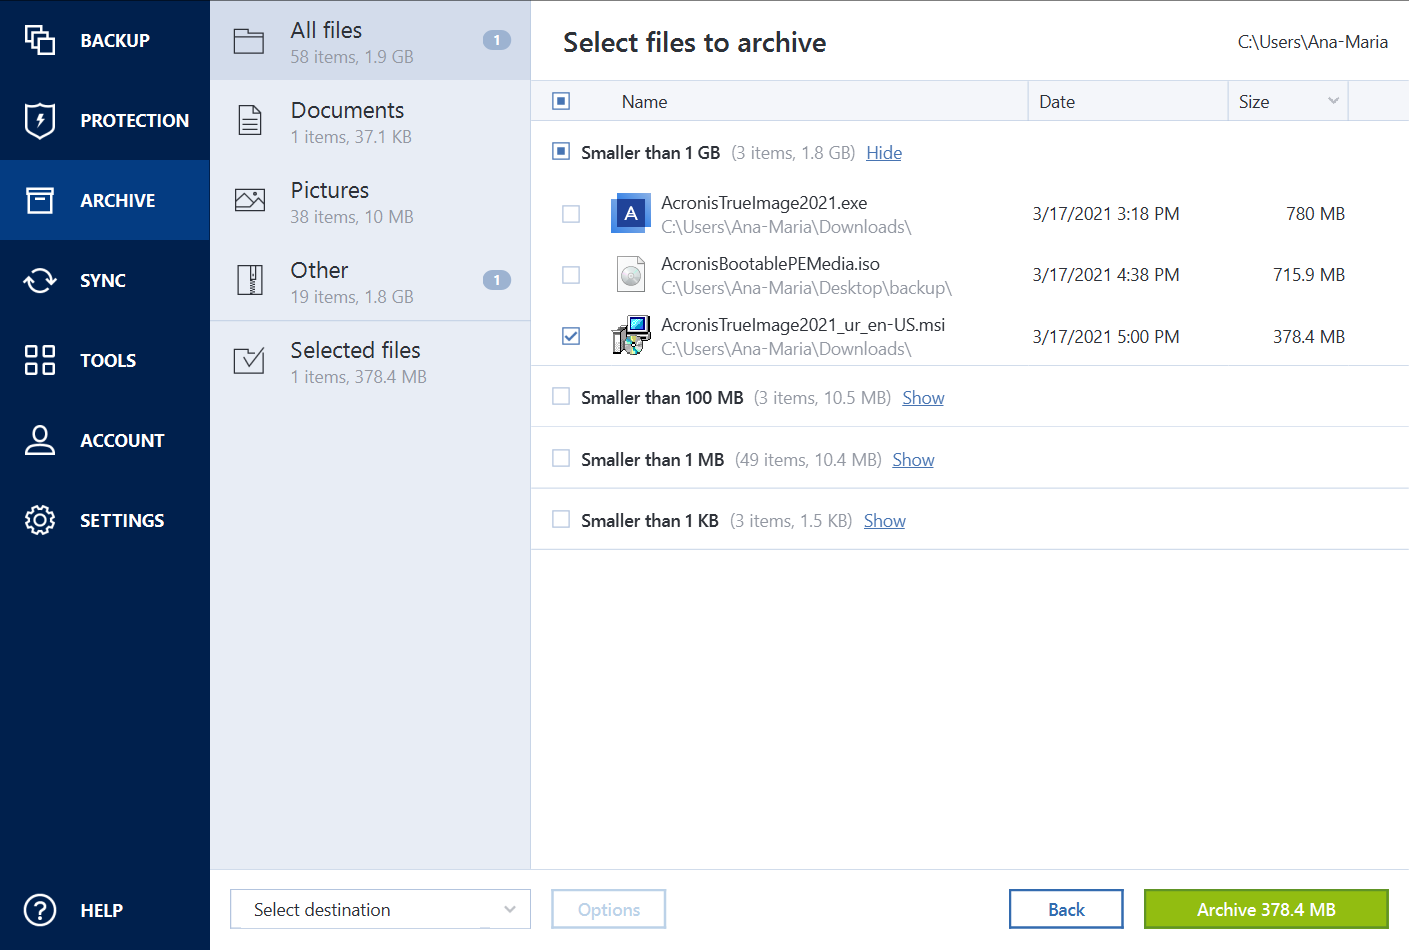Show the Smaller than 1 MB group
The height and width of the screenshot is (950, 1409).
click(913, 460)
